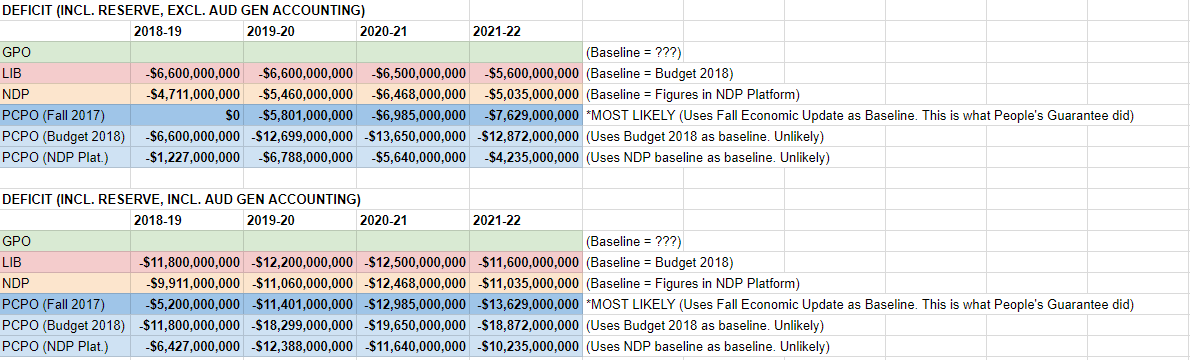Select the -$12,699,000,000 cell

pyautogui.click(x=300, y=137)
